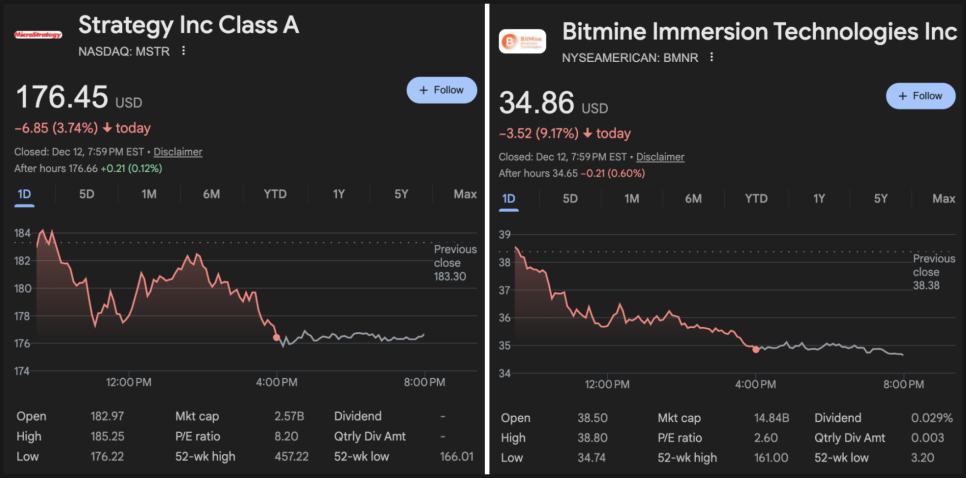Click the 4:00 PM closing marker on Strategy chart
Screen dimensions: 966x478
[x=277, y=338]
